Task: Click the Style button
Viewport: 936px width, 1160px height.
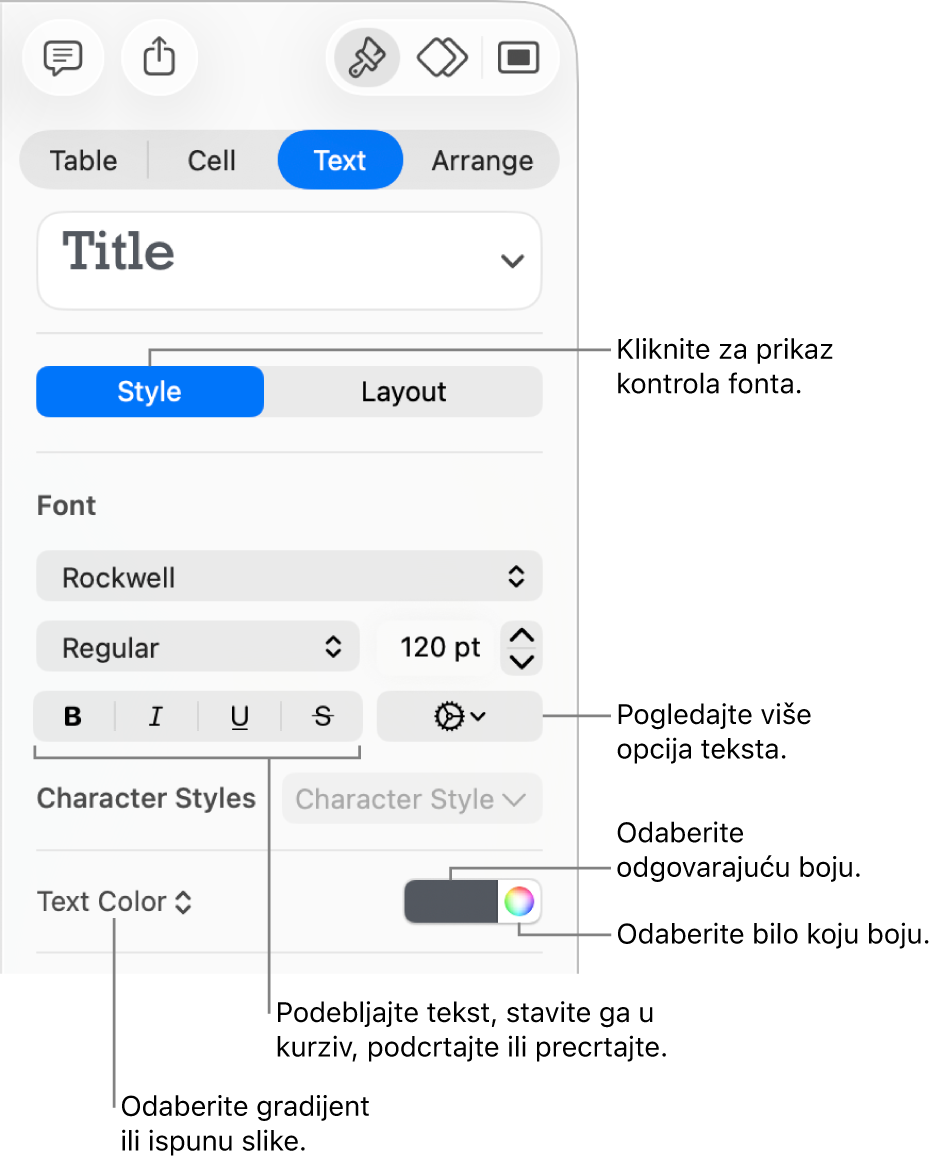Action: (150, 392)
